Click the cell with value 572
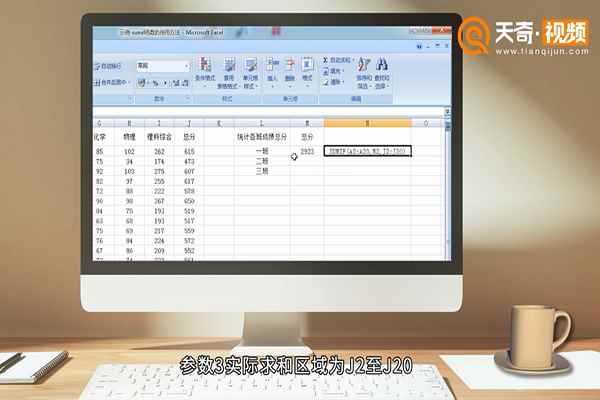Screen dimensions: 600x400 pyautogui.click(x=189, y=241)
